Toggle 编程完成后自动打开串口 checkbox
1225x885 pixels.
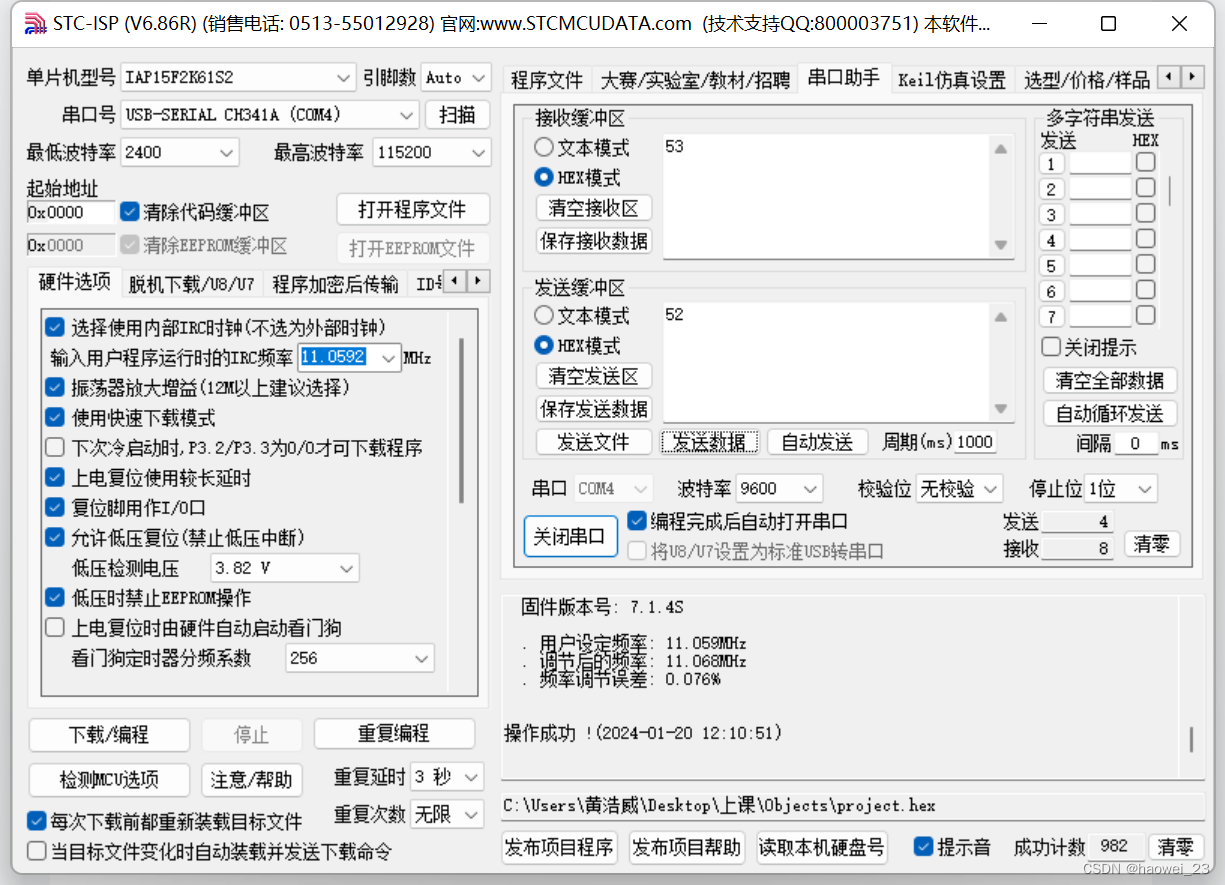click(x=636, y=521)
